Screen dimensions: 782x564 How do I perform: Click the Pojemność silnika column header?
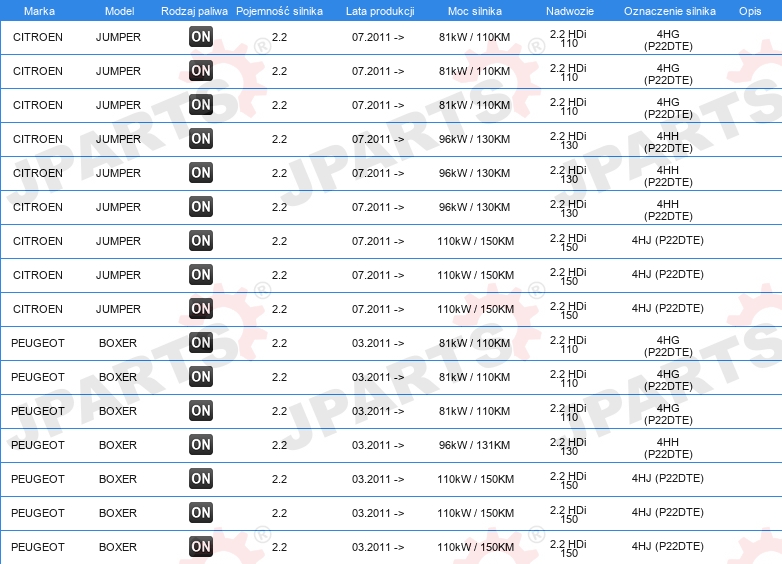(279, 11)
